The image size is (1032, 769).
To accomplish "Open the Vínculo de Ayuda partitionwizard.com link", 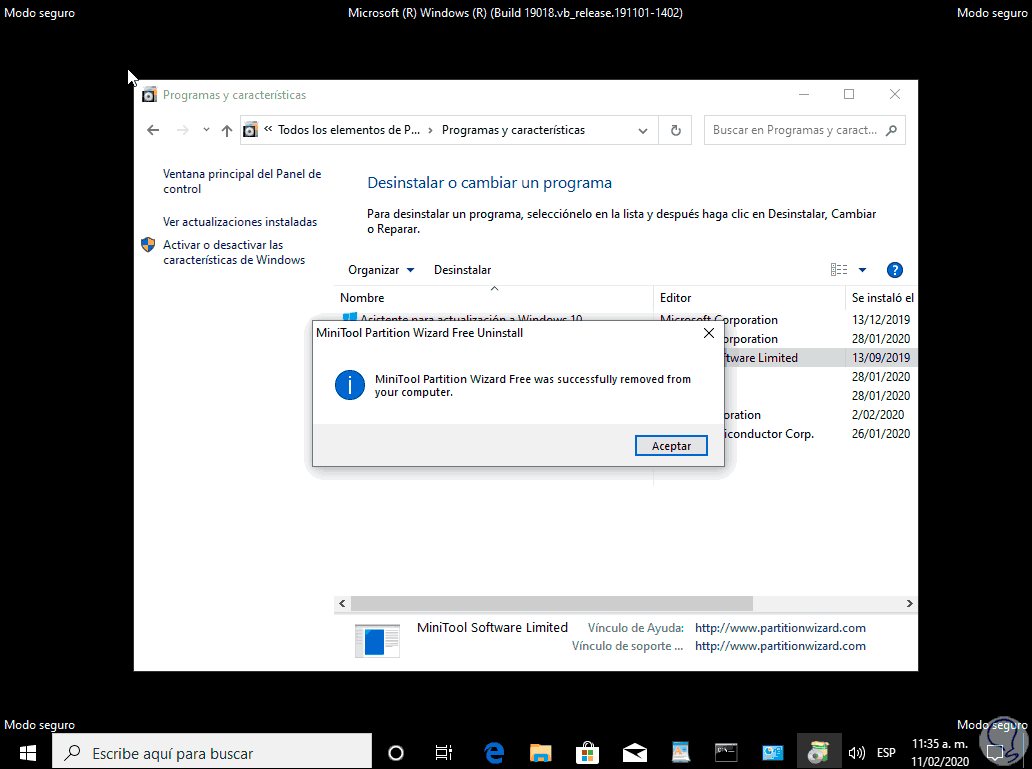I will tap(780, 628).
